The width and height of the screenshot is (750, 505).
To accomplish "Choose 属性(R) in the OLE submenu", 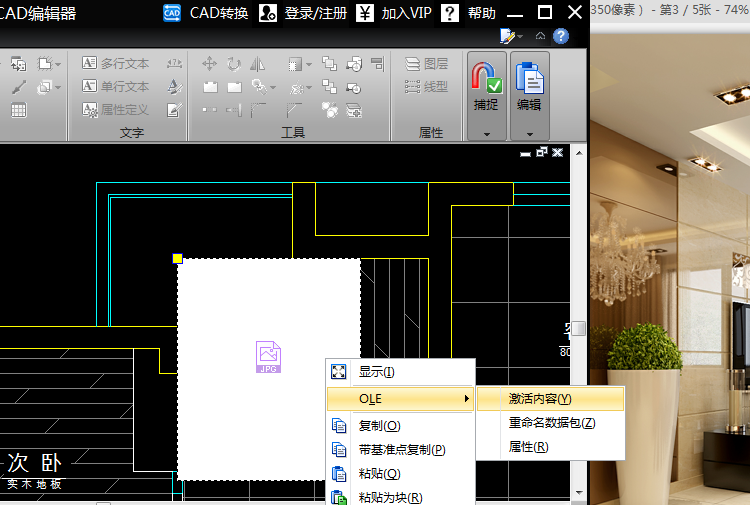I will click(551, 447).
